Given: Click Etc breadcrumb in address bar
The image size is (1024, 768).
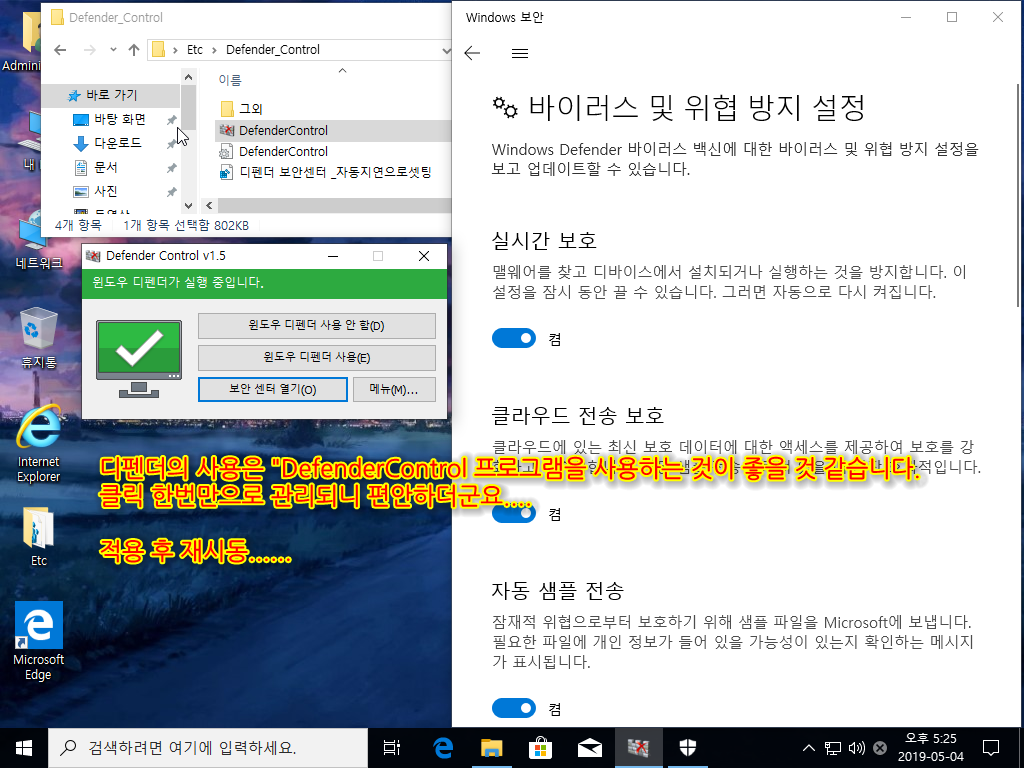Looking at the screenshot, I should [195, 50].
